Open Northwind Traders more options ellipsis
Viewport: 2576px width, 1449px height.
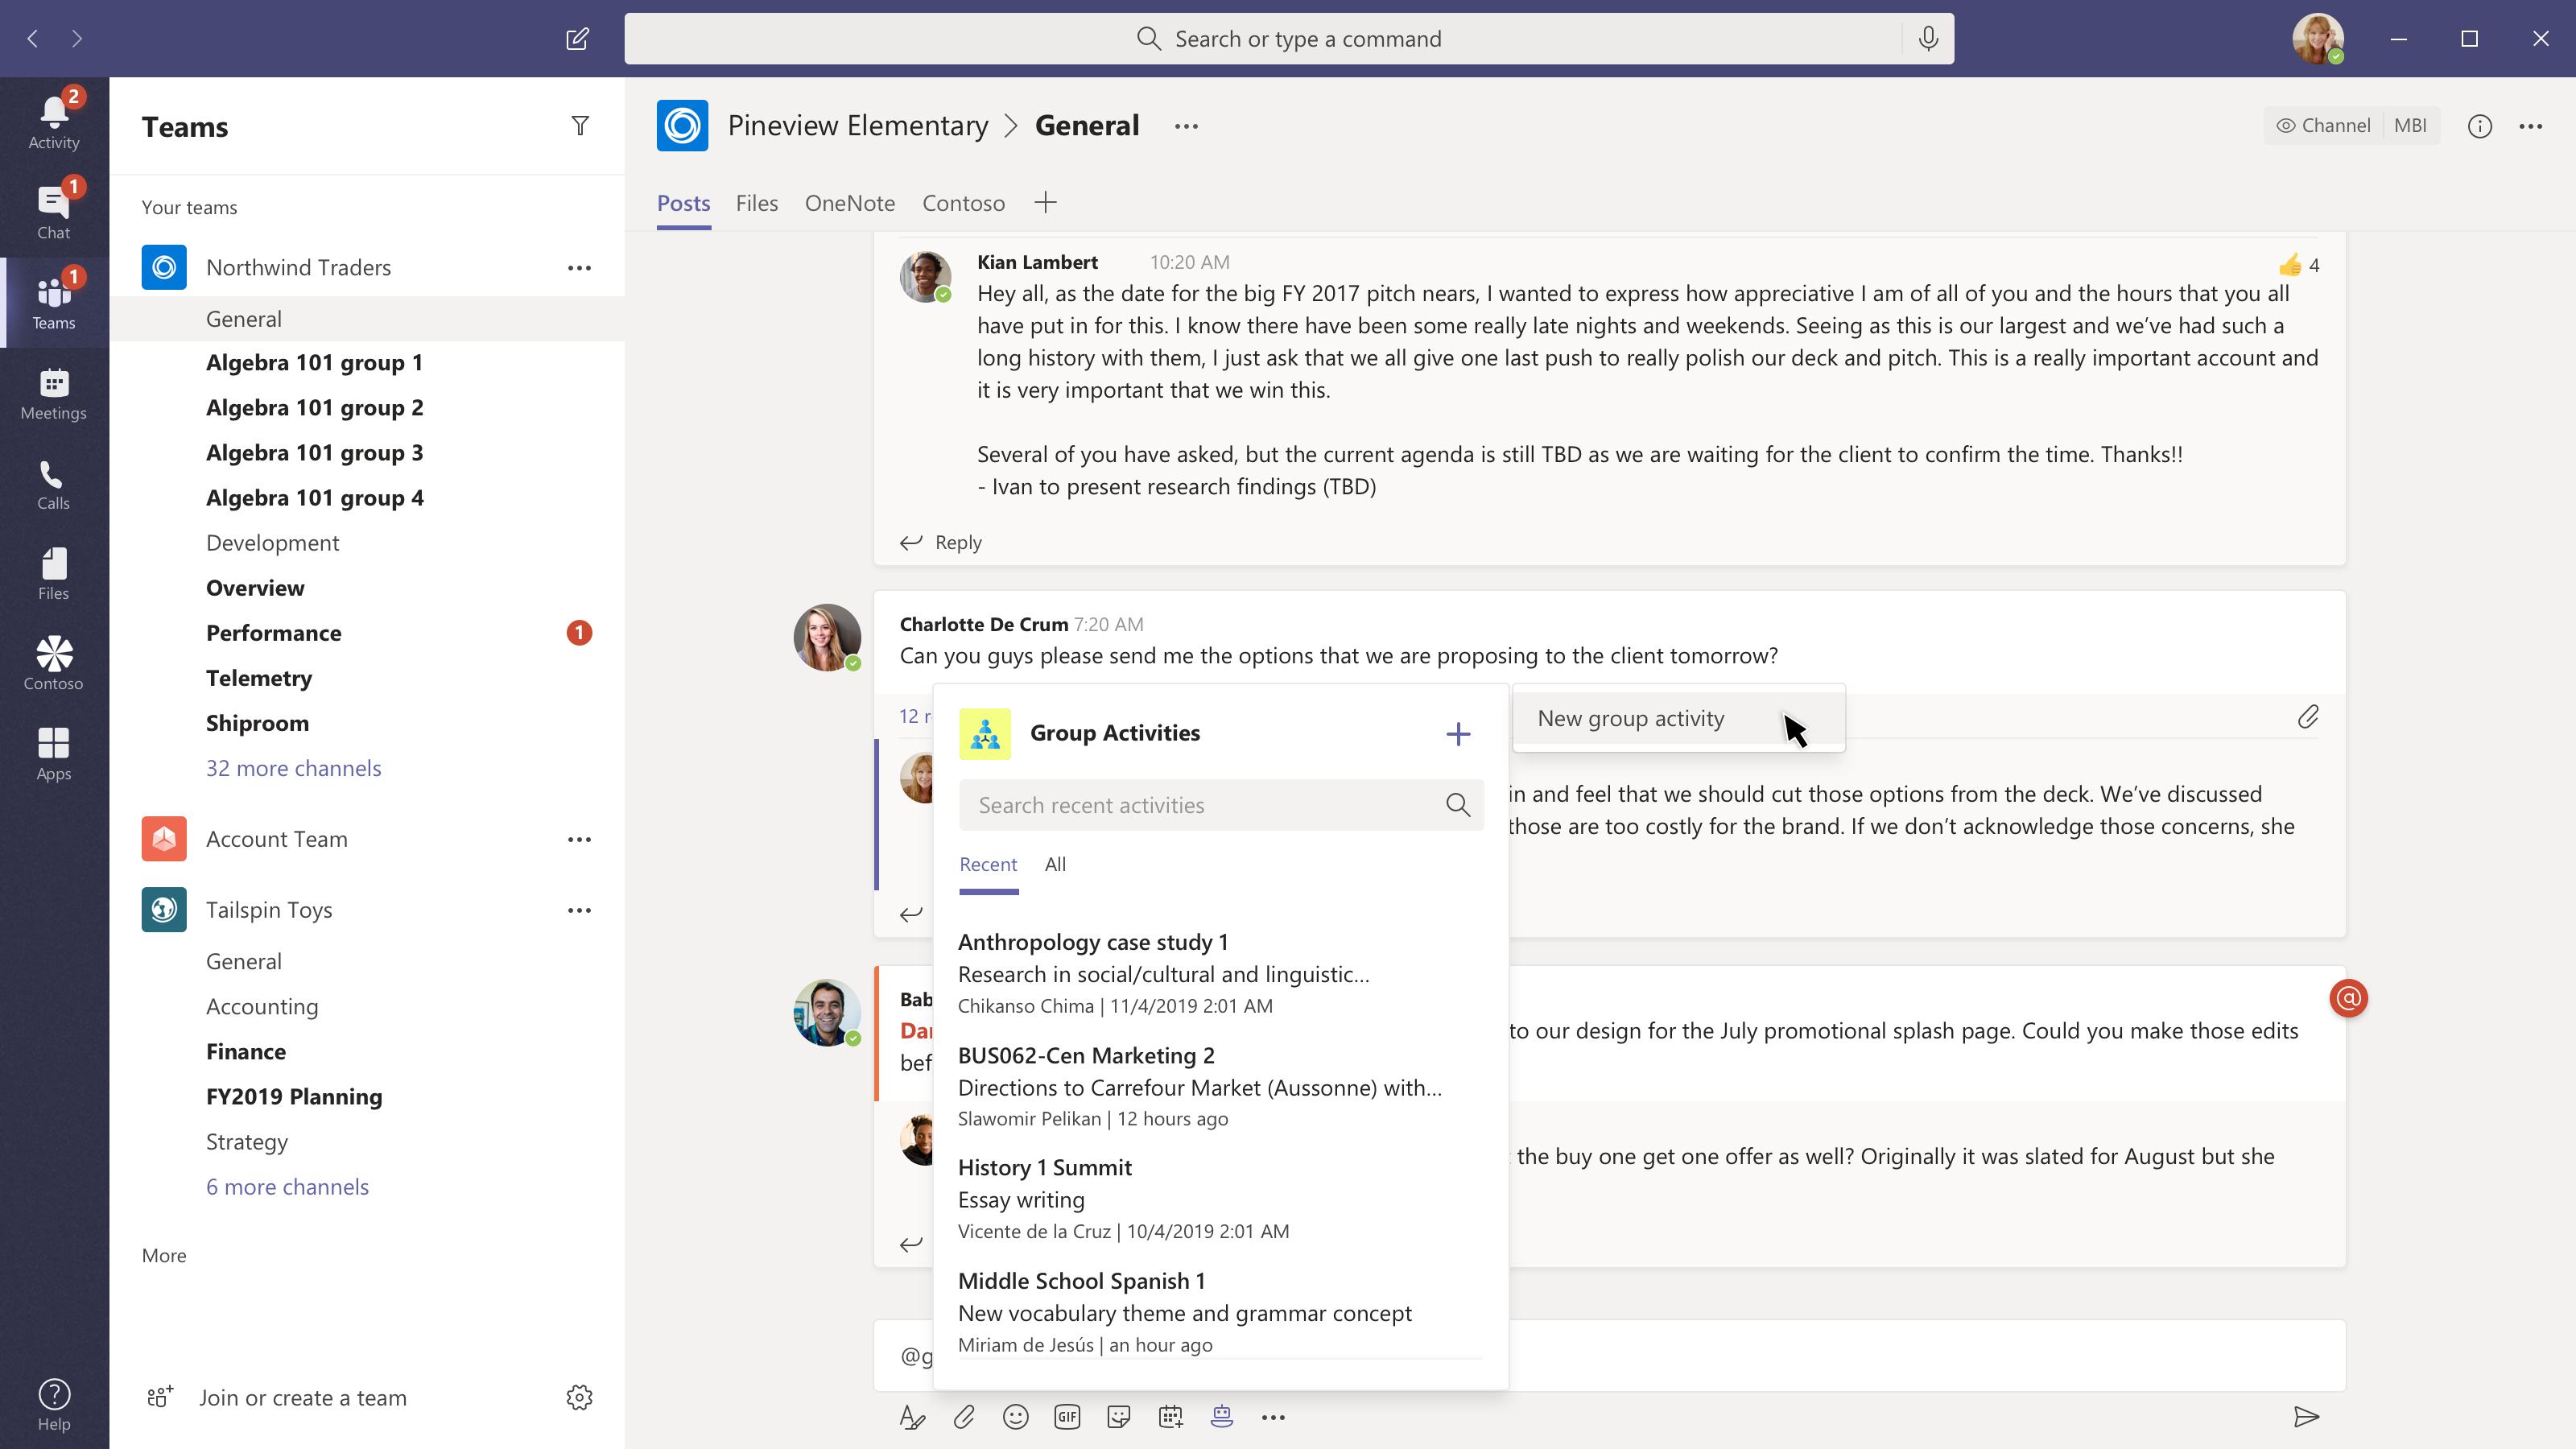pyautogui.click(x=580, y=268)
